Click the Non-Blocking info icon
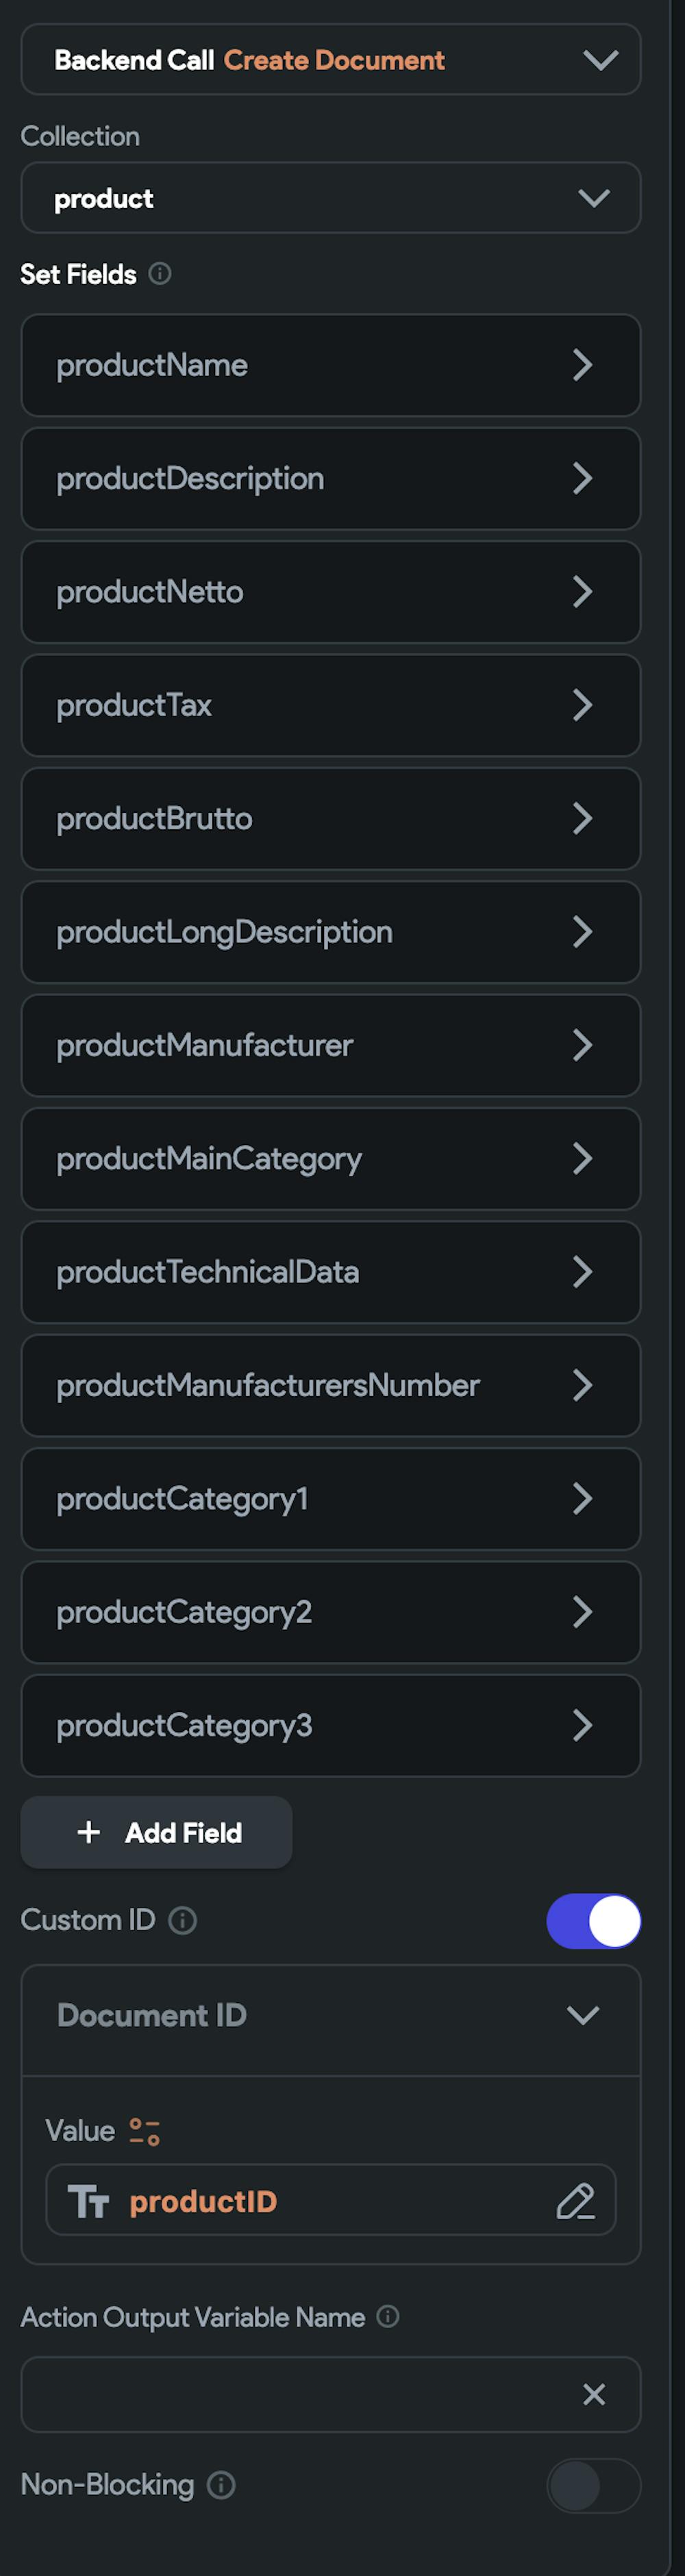Image resolution: width=685 pixels, height=2576 pixels. (x=221, y=2485)
